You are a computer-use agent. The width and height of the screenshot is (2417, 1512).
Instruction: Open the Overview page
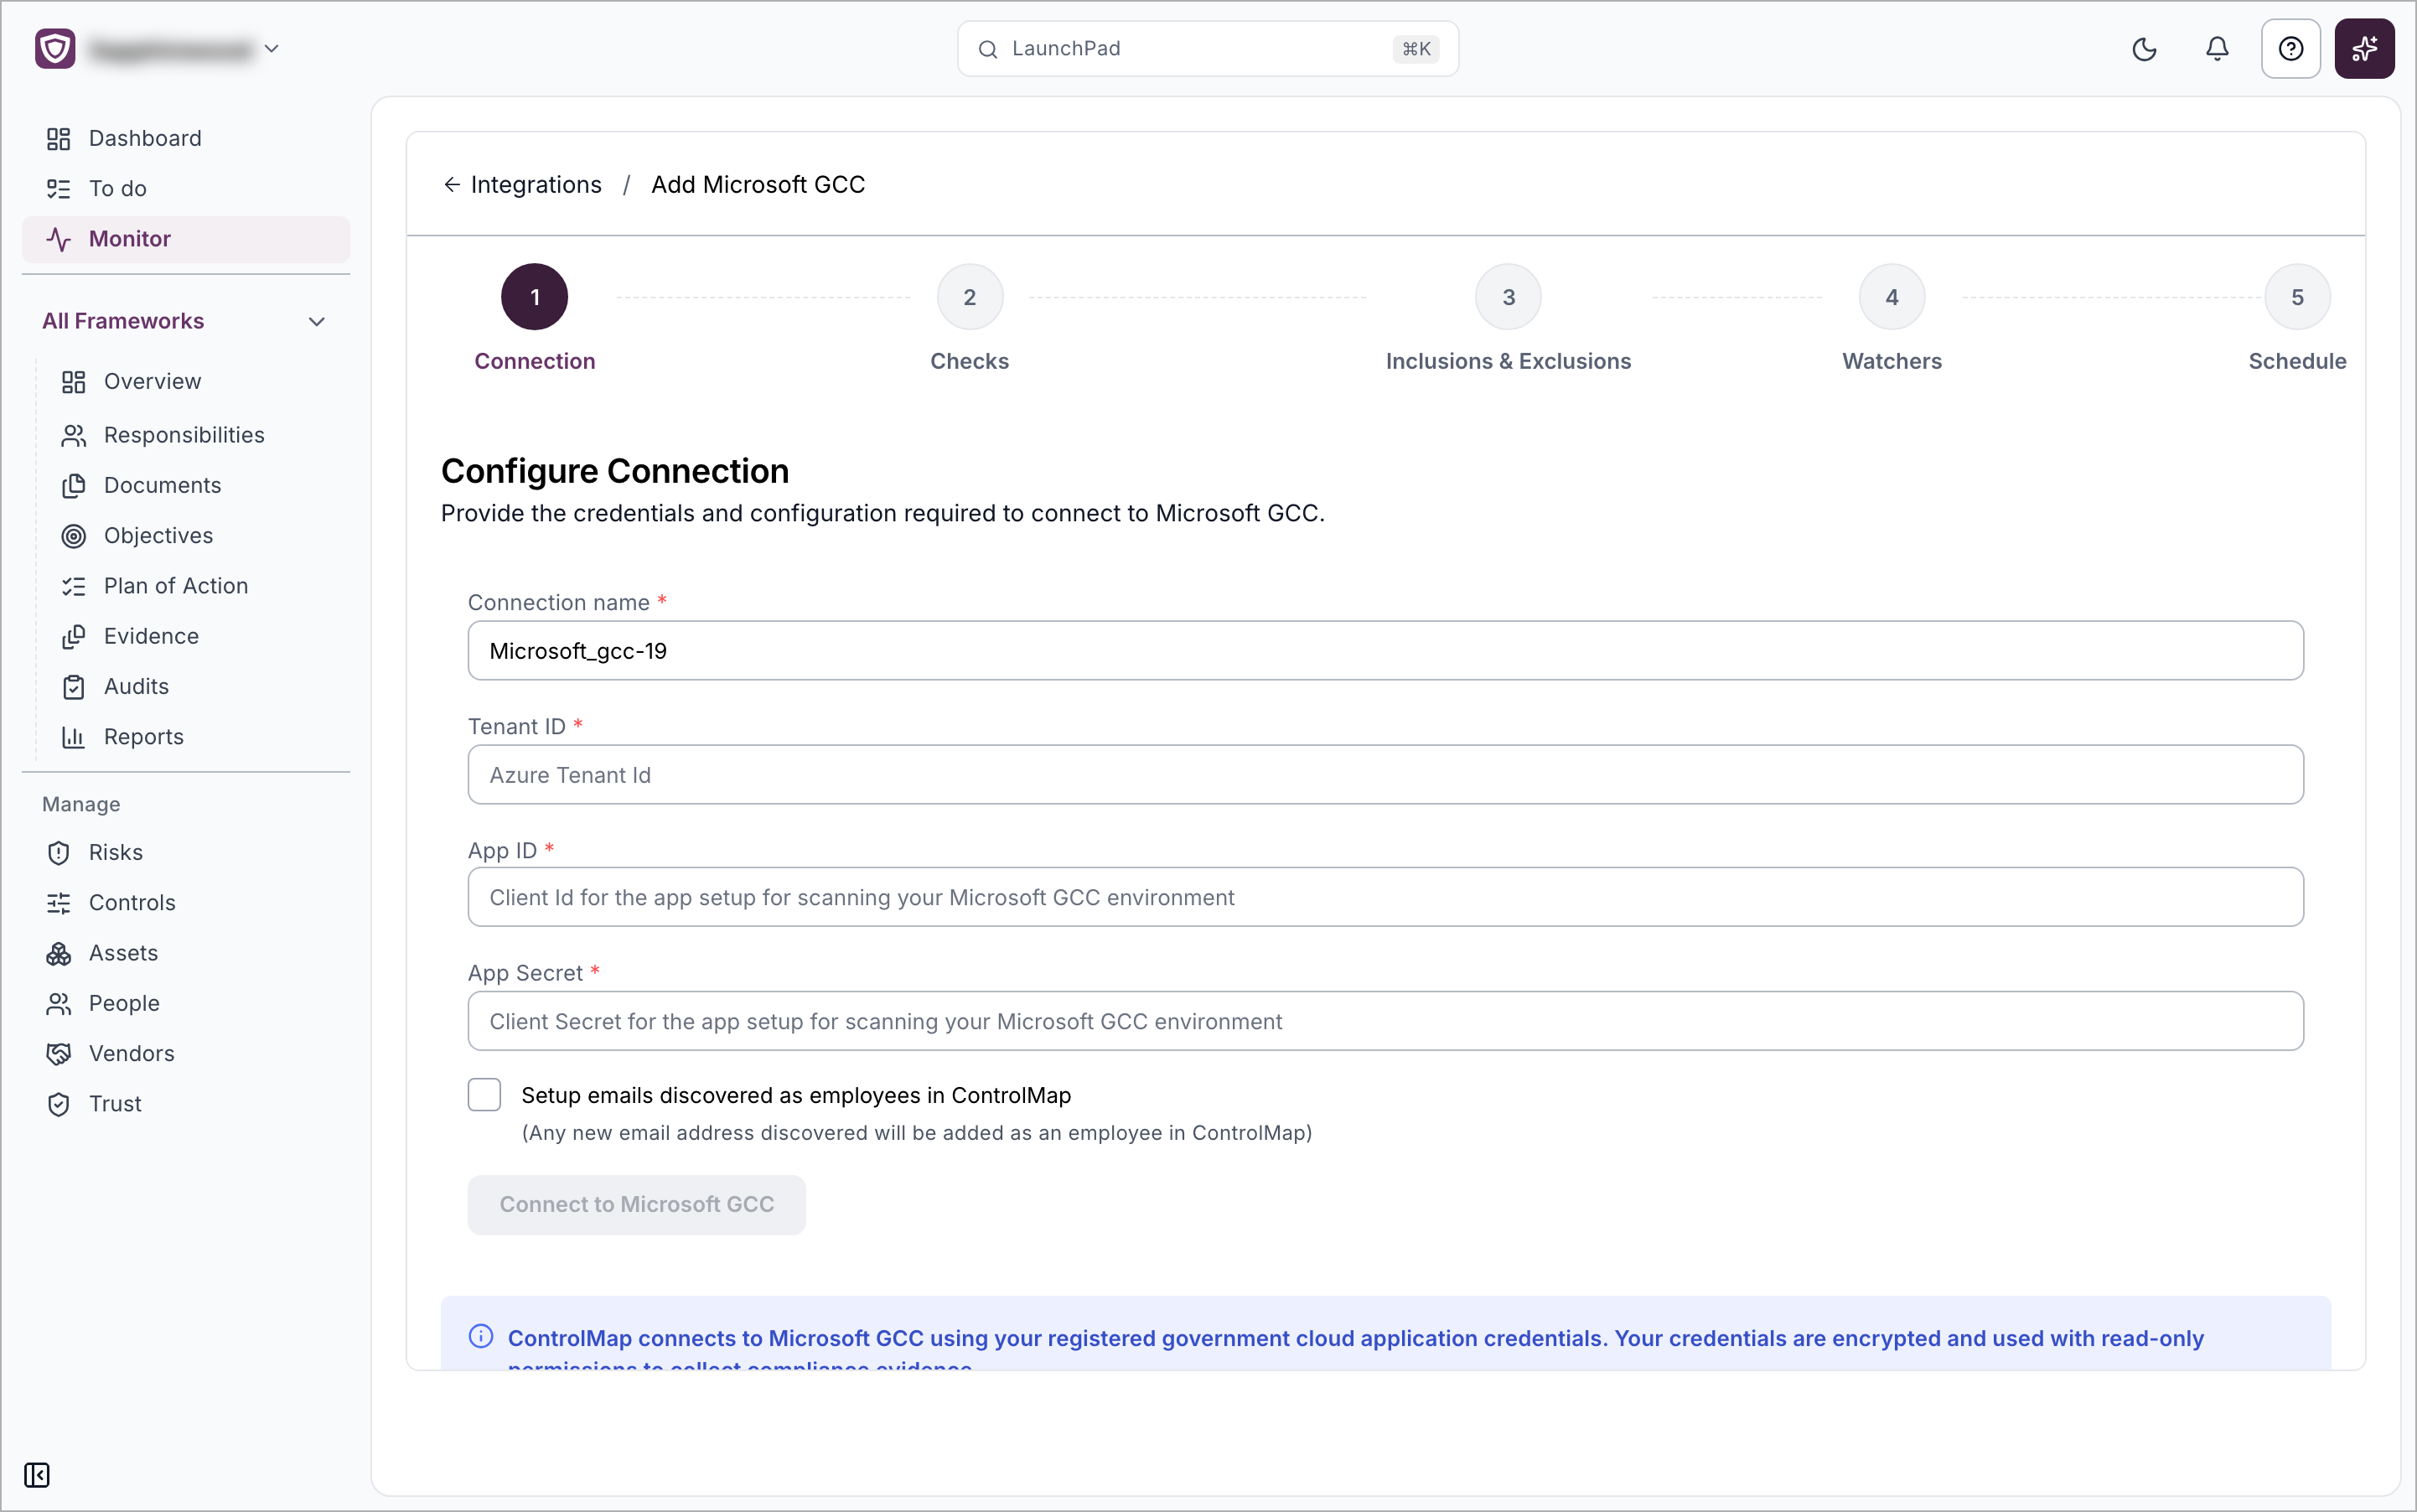pyautogui.click(x=192, y=381)
